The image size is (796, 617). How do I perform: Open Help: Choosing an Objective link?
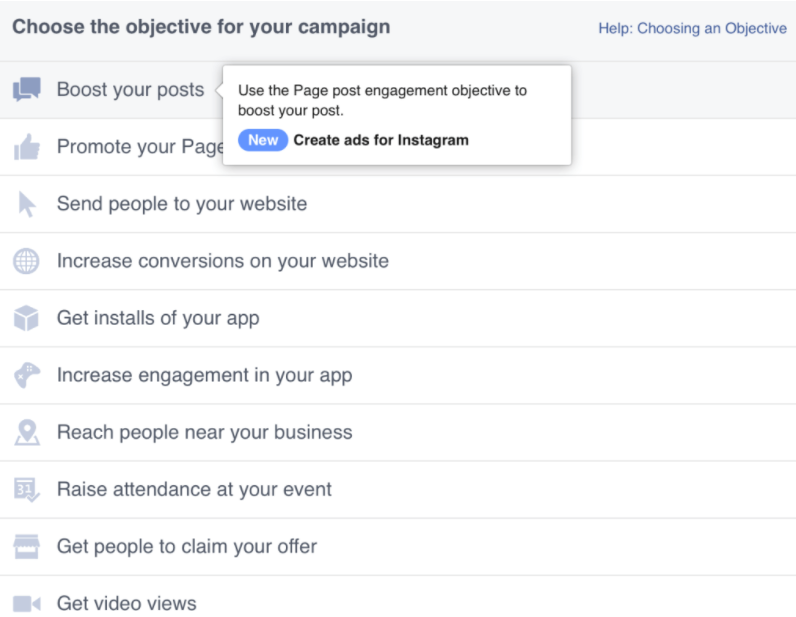coord(692,28)
